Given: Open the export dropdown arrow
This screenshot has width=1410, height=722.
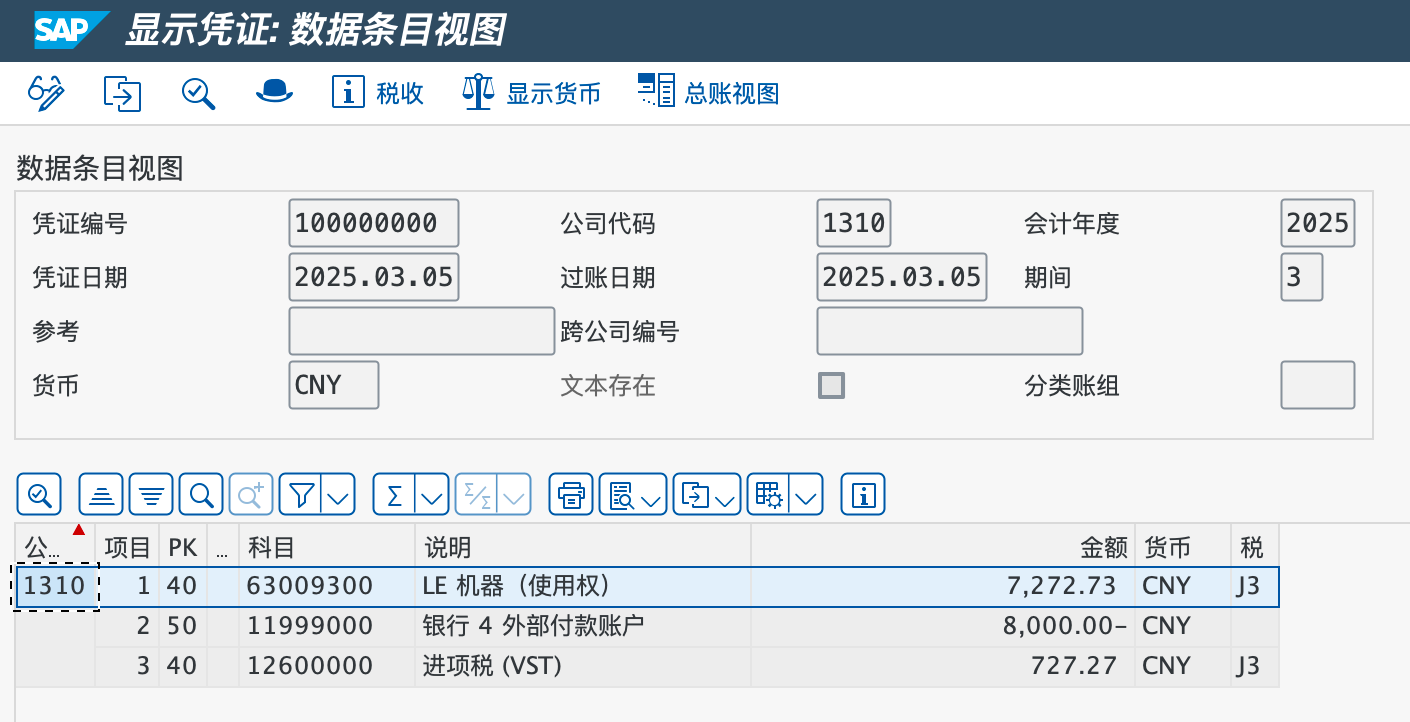Looking at the screenshot, I should (x=726, y=495).
